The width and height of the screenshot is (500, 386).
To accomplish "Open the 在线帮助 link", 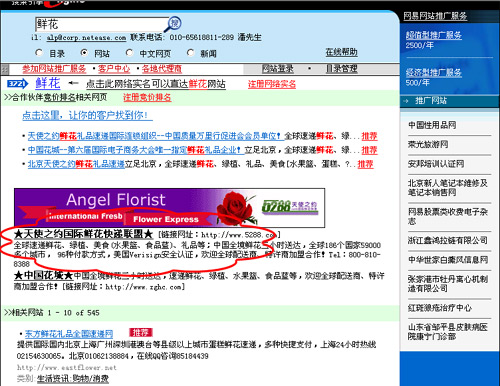I will pyautogui.click(x=341, y=52).
